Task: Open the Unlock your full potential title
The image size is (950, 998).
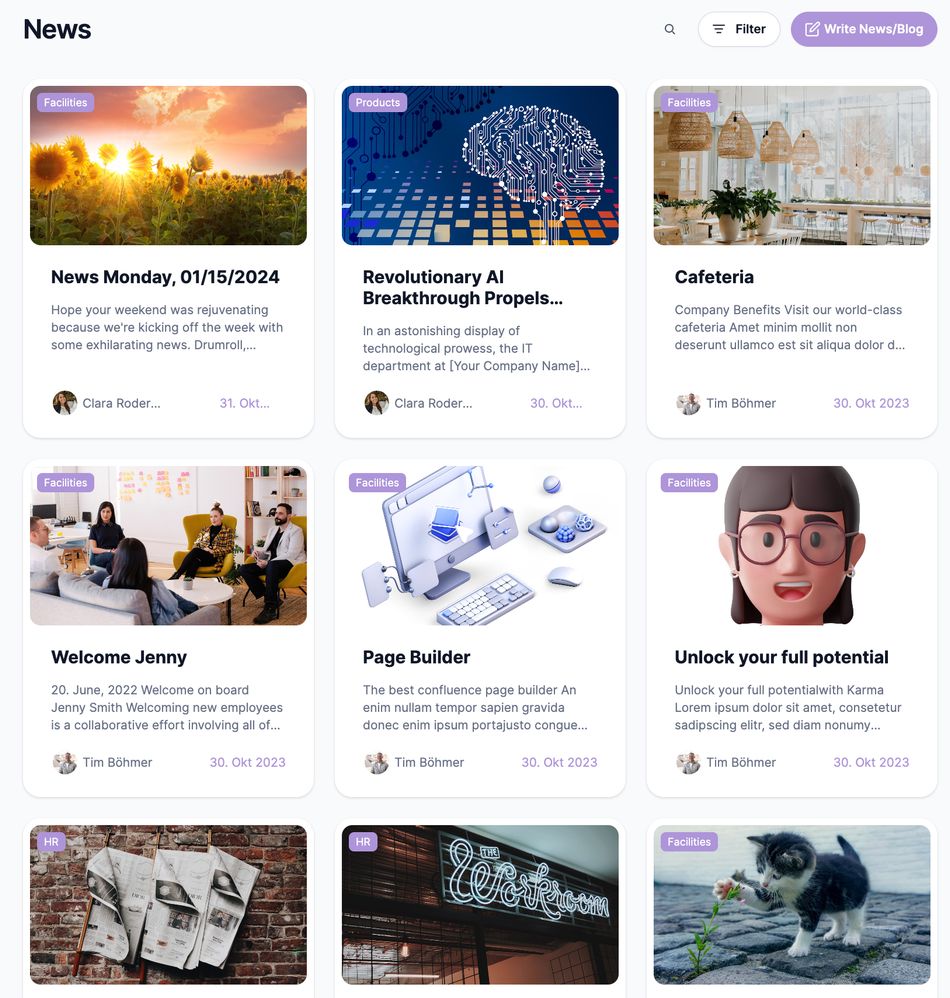Action: click(x=781, y=657)
